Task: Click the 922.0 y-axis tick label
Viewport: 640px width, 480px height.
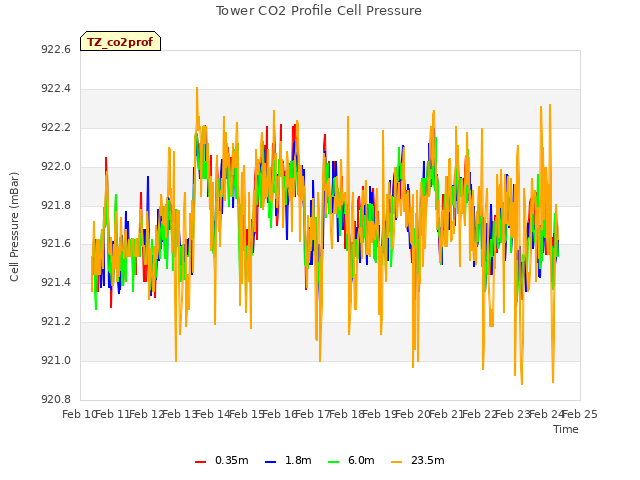Action: click(x=56, y=167)
